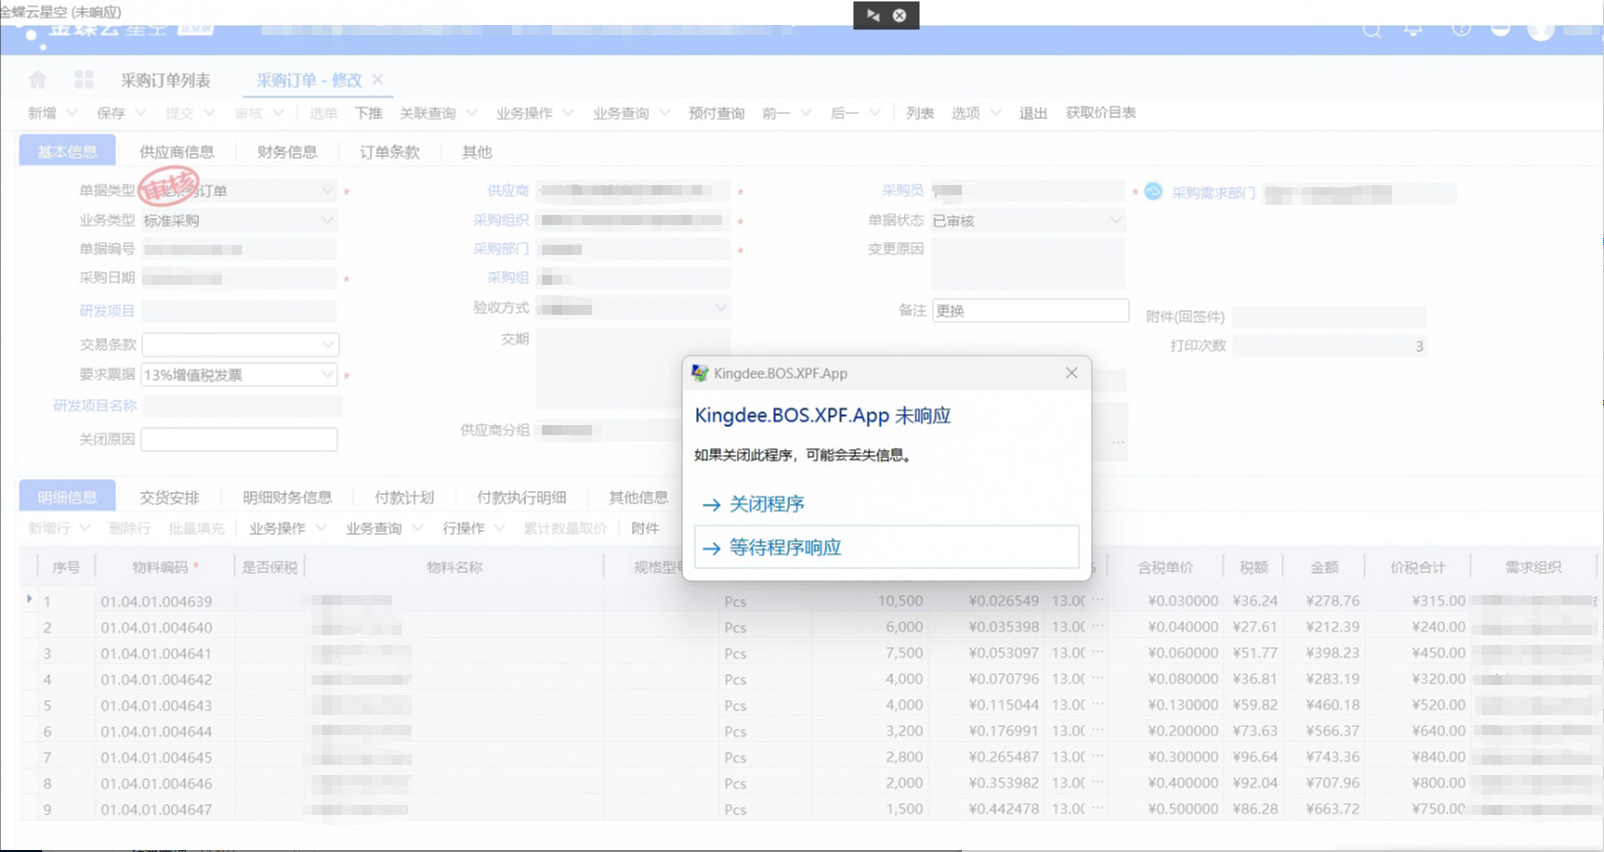This screenshot has height=852, width=1604.
Task: Expand the 业务操作 arrow in main toolbar
Action: 569,113
